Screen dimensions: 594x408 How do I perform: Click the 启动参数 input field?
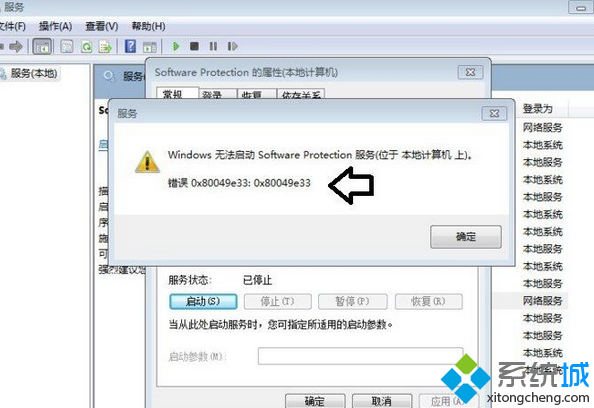[360, 356]
